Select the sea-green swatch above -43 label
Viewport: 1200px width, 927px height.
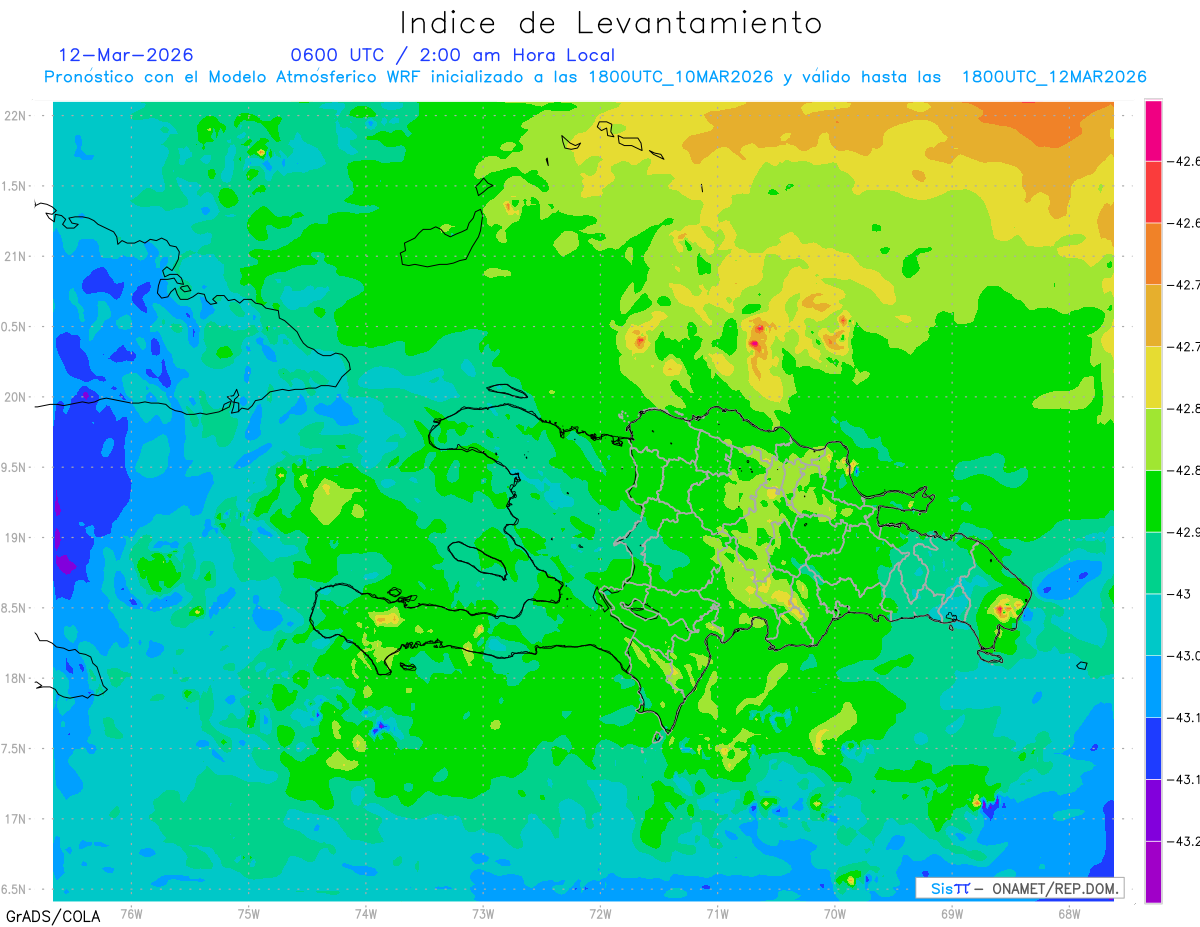(x=1153, y=563)
